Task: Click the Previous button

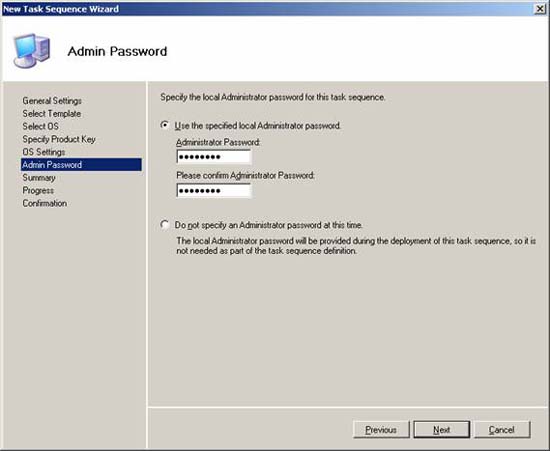Action: coord(381,430)
